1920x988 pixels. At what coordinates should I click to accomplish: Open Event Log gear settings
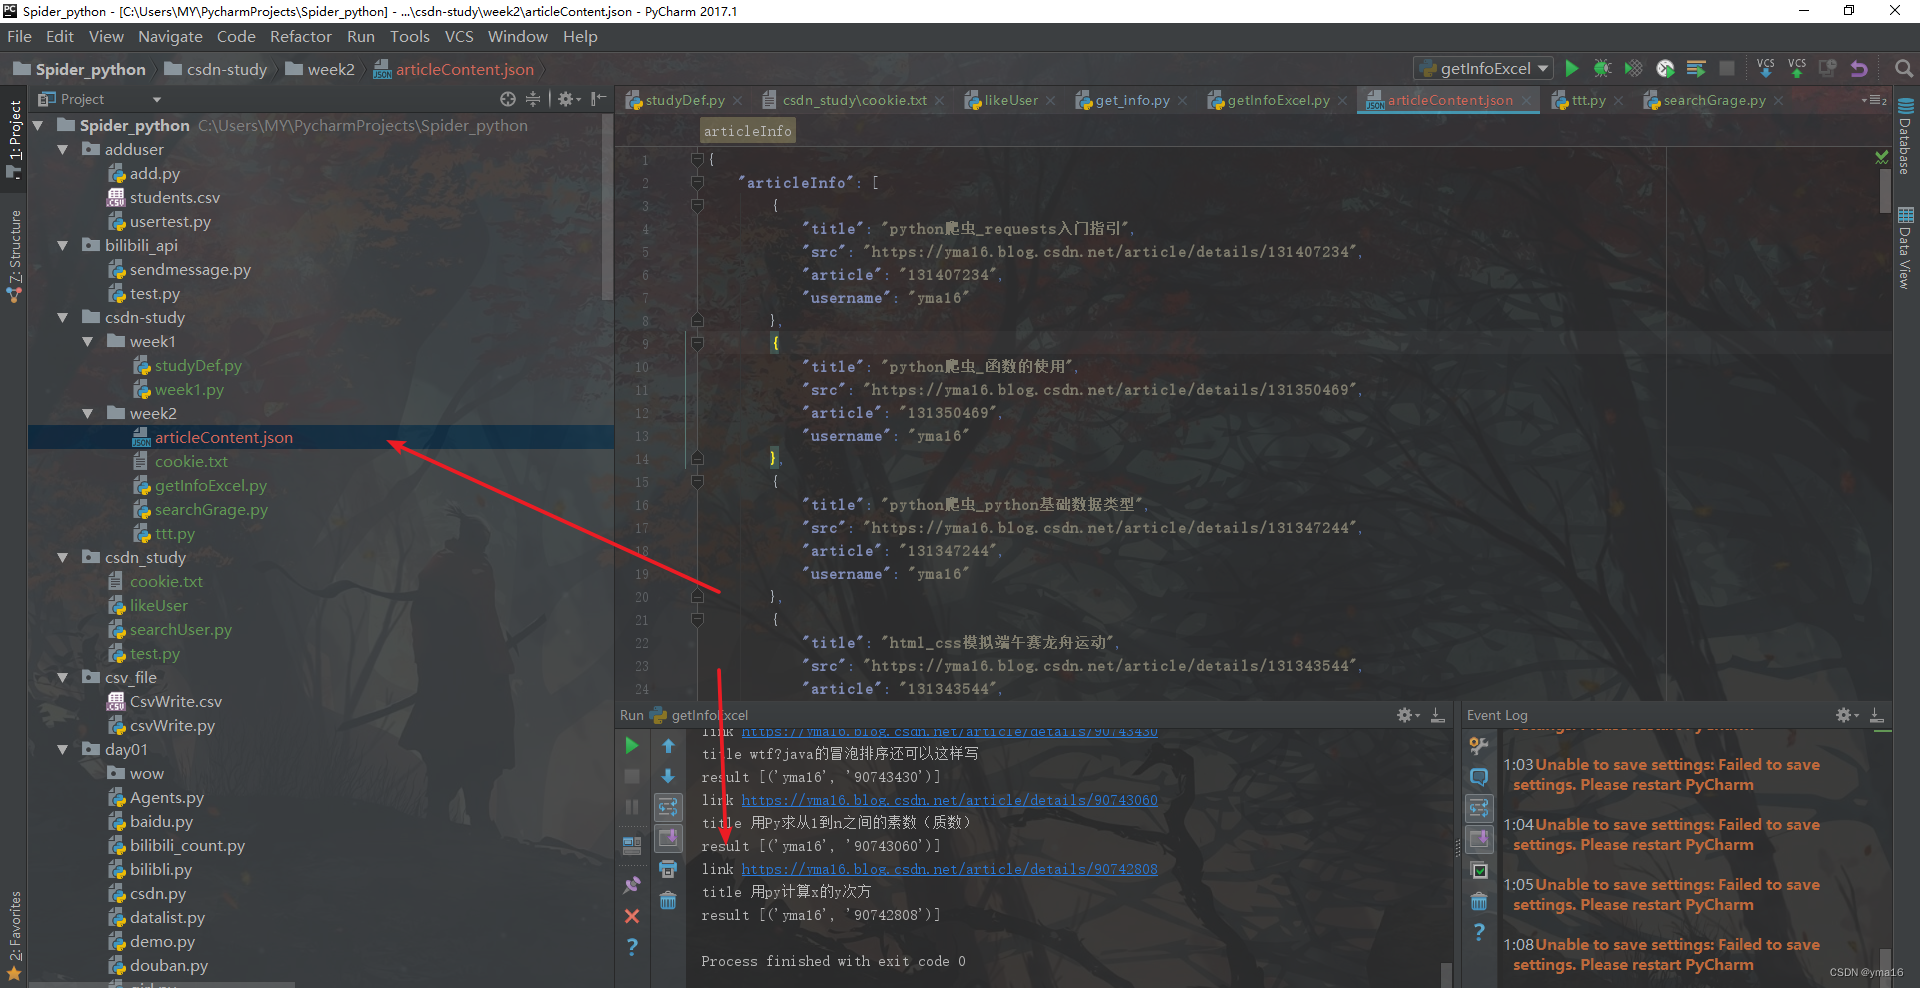(x=1846, y=715)
